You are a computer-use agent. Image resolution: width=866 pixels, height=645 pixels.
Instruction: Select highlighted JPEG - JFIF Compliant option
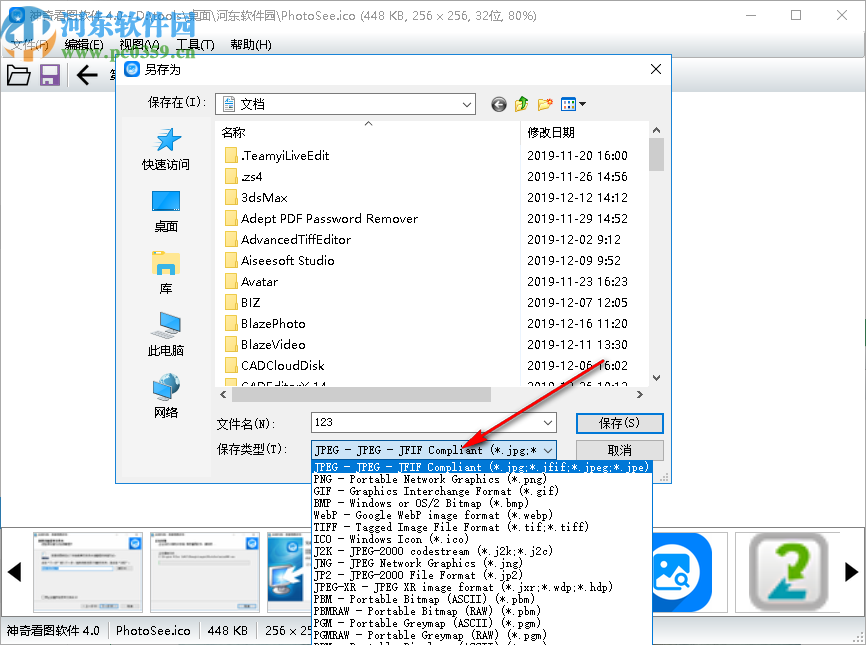482,467
